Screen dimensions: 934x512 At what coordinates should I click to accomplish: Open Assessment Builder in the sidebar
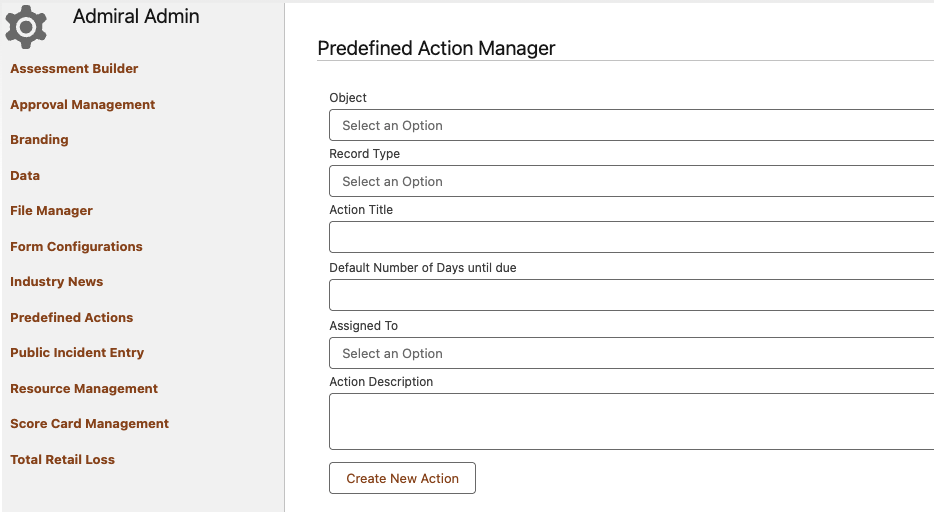[x=74, y=69]
